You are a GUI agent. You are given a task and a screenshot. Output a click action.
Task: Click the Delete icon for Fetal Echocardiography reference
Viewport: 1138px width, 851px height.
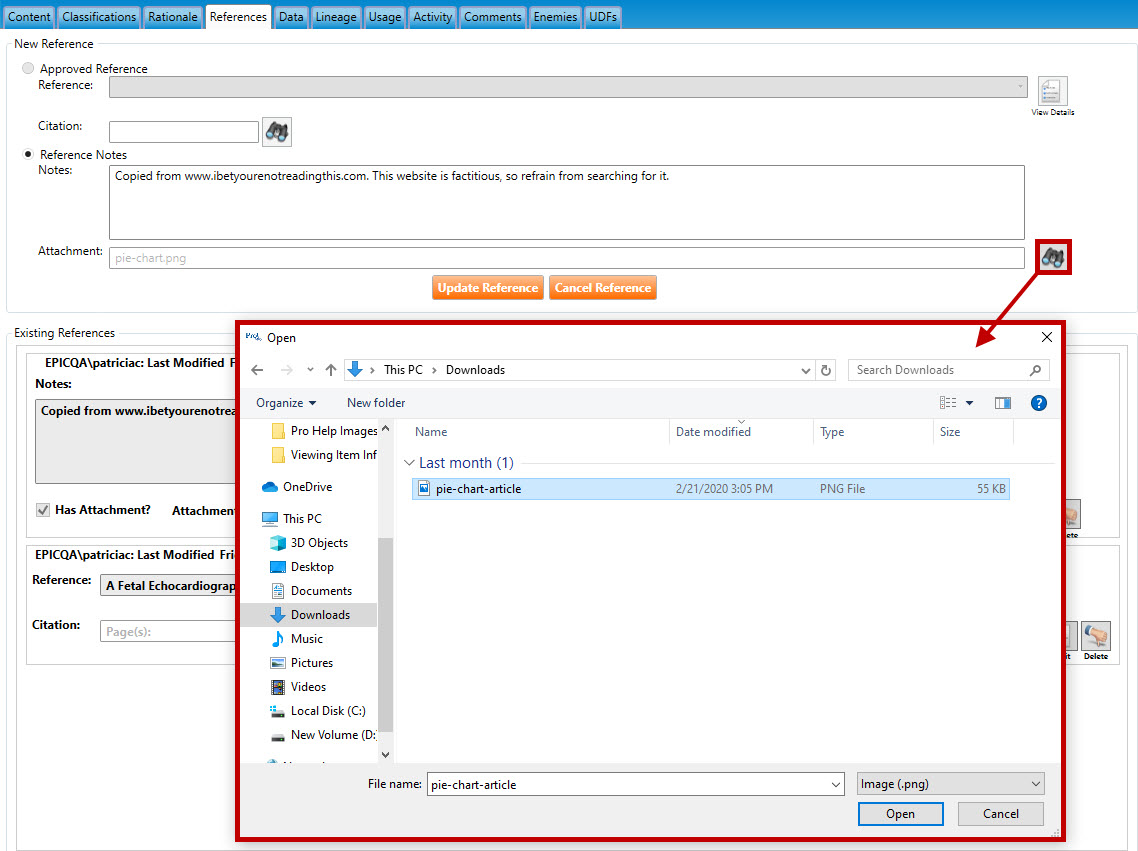(1095, 636)
